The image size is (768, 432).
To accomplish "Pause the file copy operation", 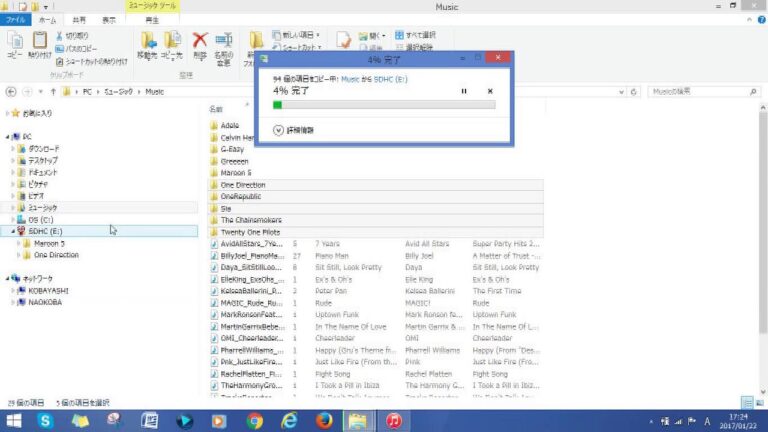I will 464,91.
